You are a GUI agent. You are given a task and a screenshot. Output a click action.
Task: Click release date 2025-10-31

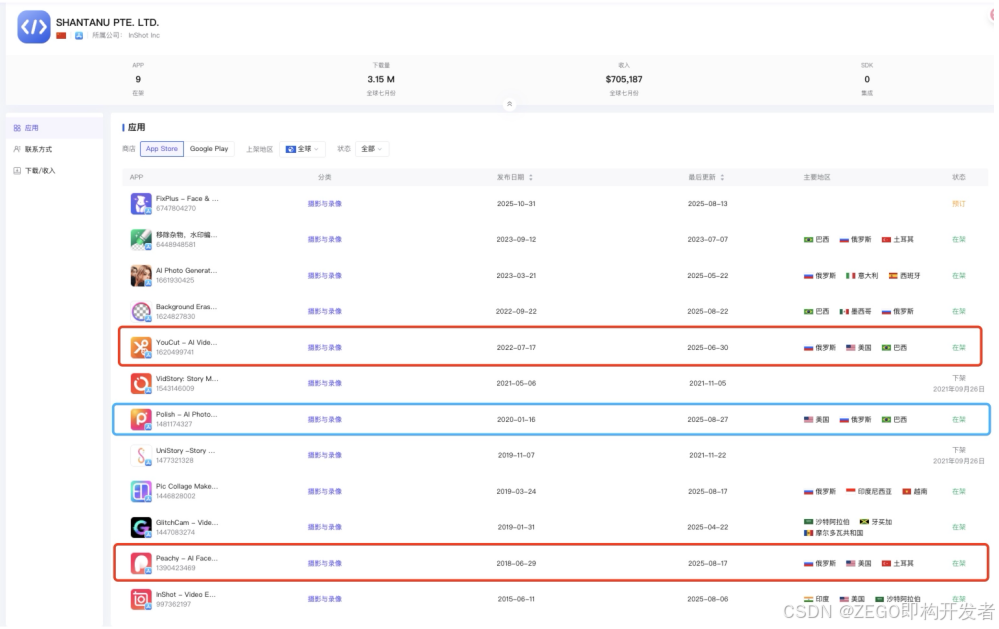(516, 204)
